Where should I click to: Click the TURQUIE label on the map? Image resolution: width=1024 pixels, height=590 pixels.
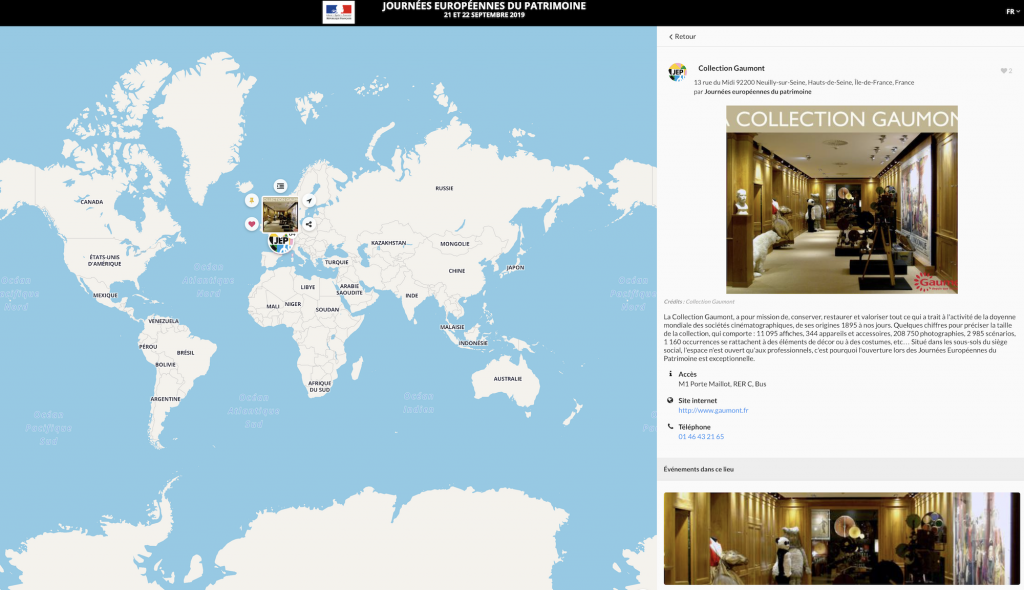336,262
